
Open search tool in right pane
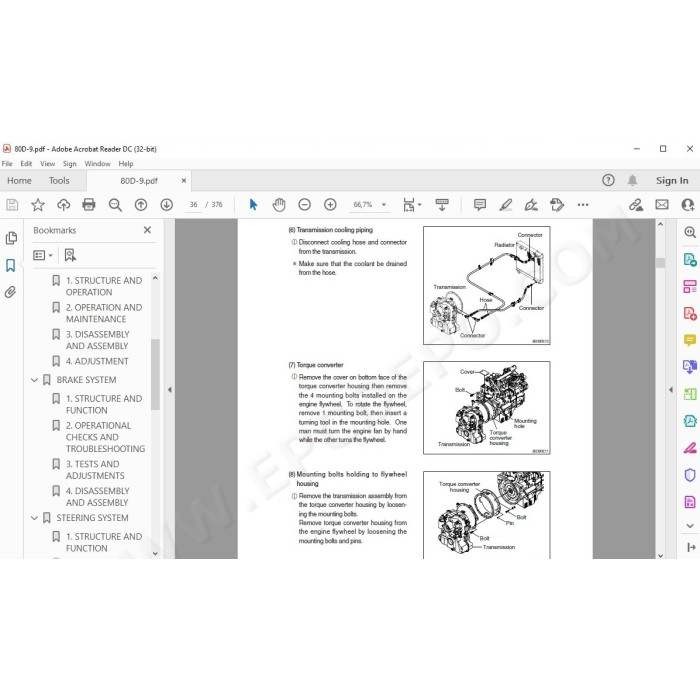pyautogui.click(x=690, y=232)
